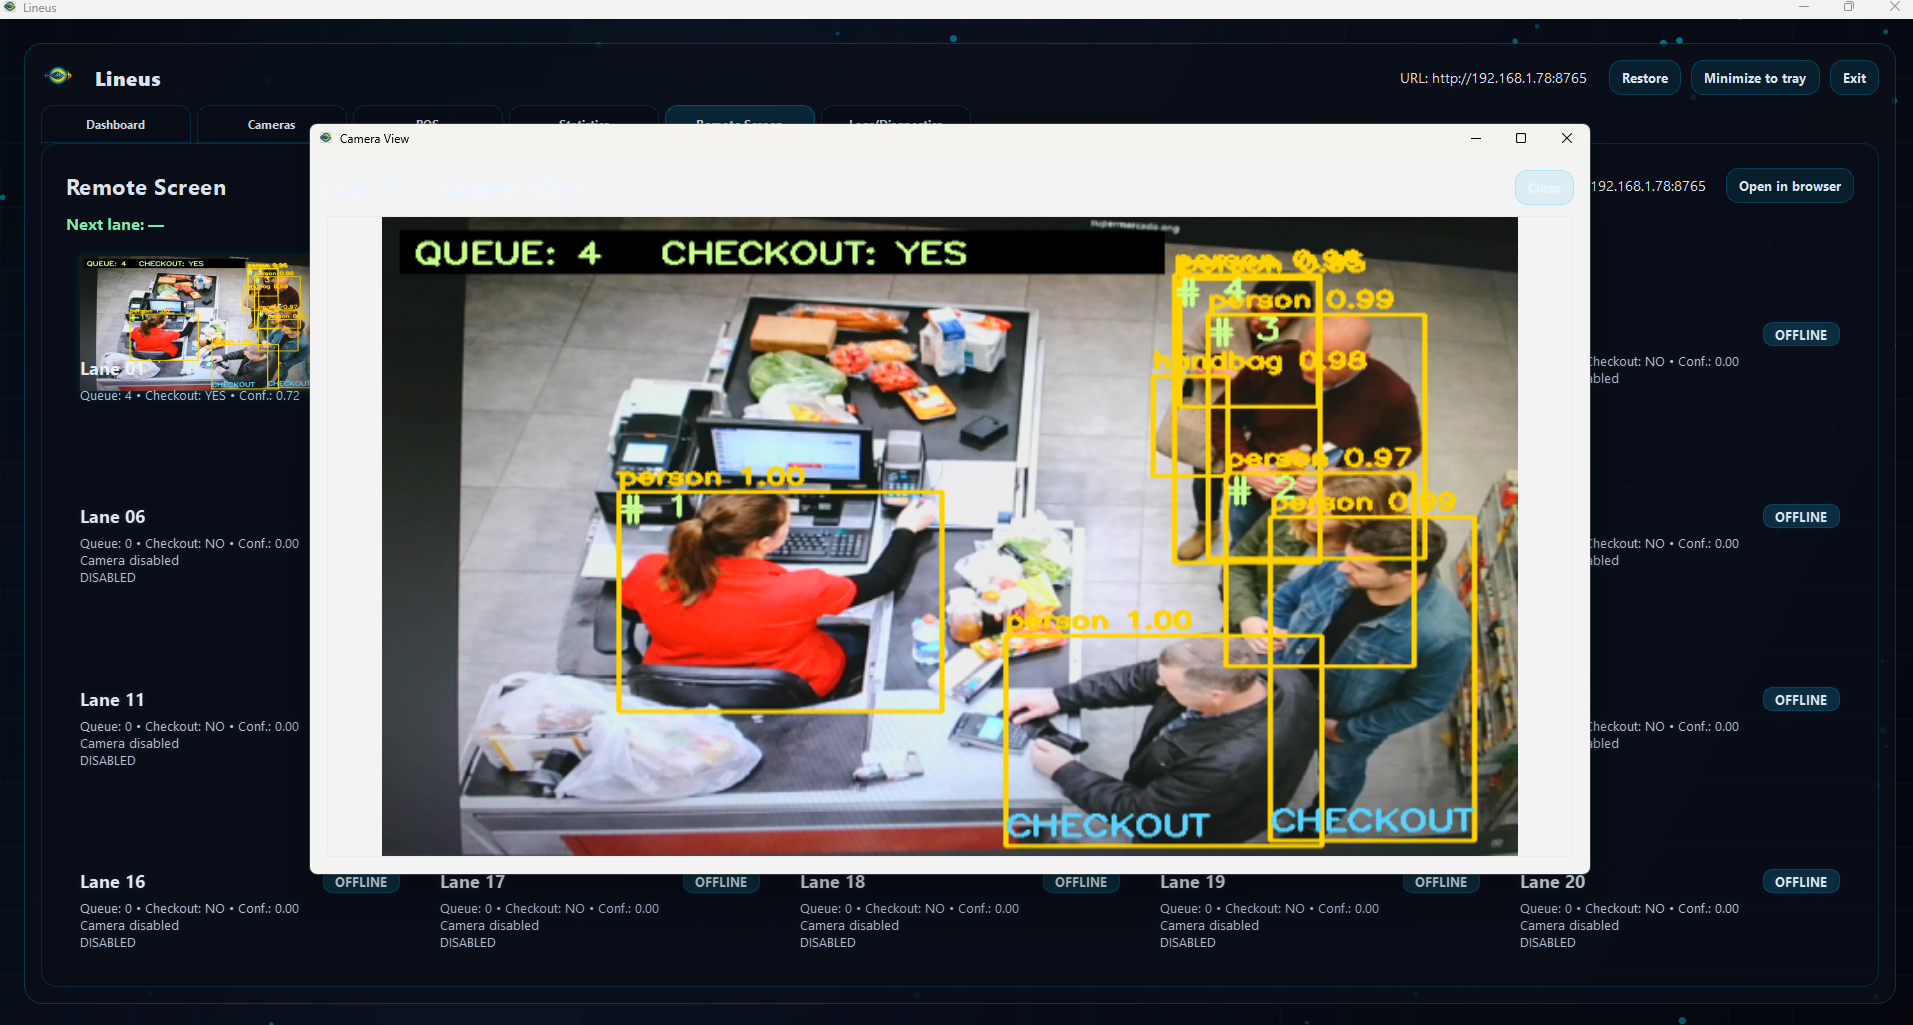Click Minimize to tray
The height and width of the screenshot is (1025, 1913).
coord(1754,77)
